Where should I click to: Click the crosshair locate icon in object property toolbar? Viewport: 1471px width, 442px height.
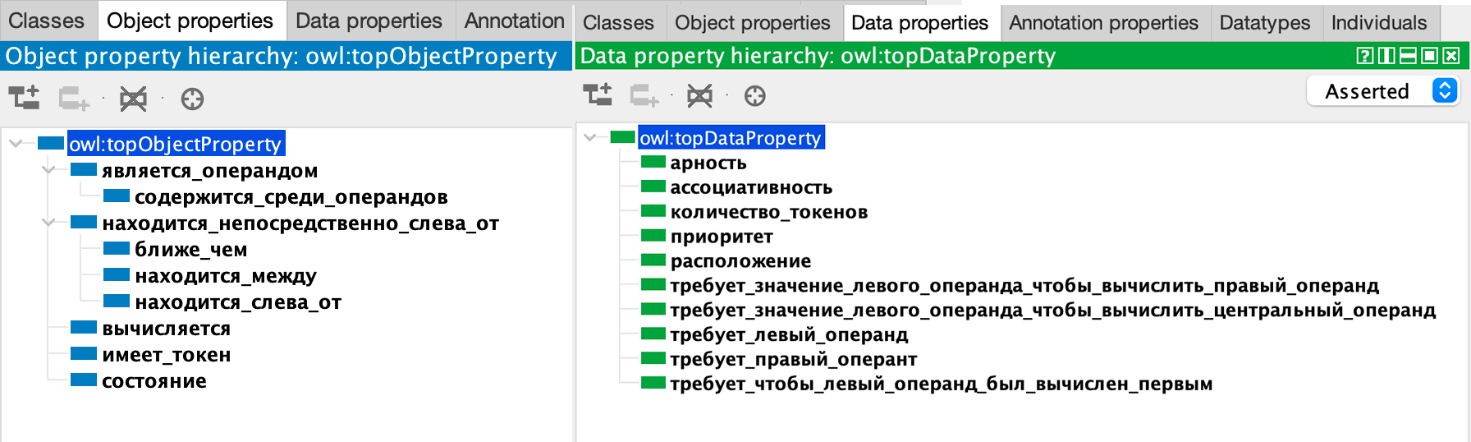[x=191, y=97]
